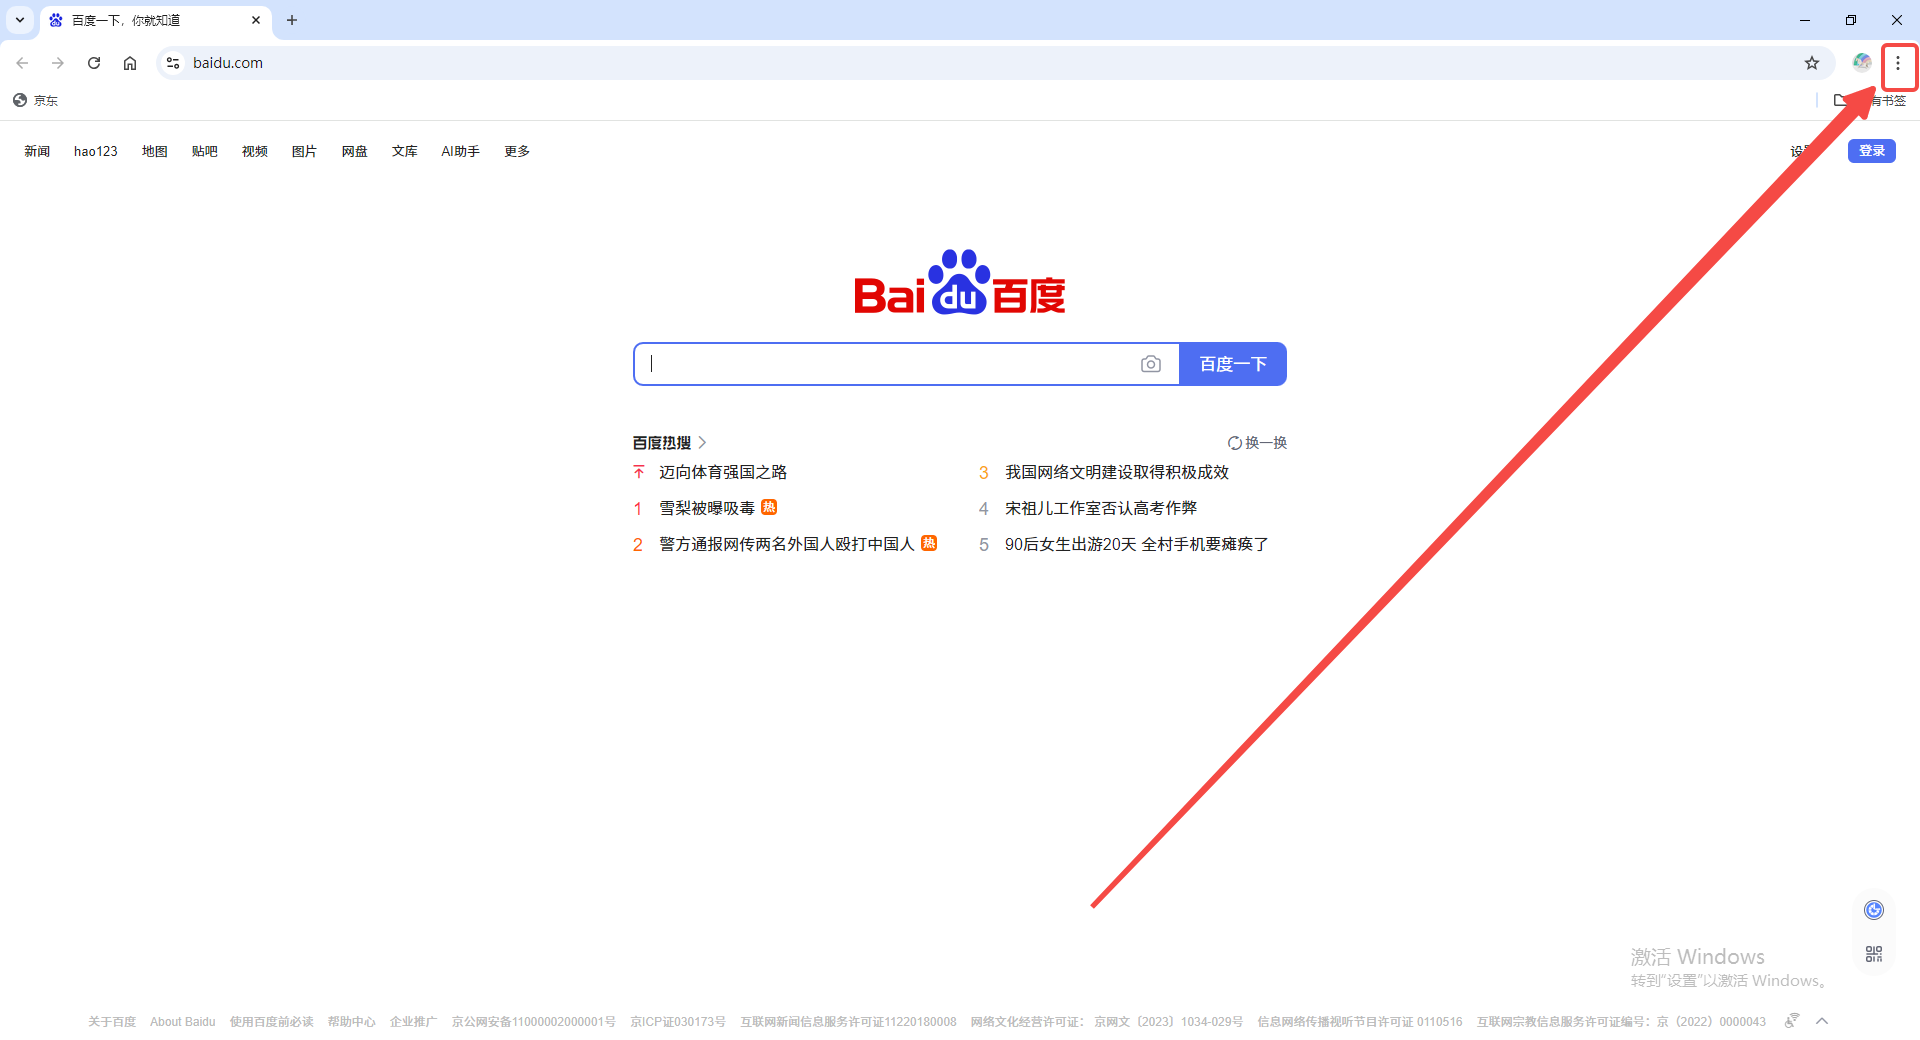Click the hot badge beside 雪梨被曝吸毒
Viewport: 1920px width, 1040px height.
click(769, 507)
